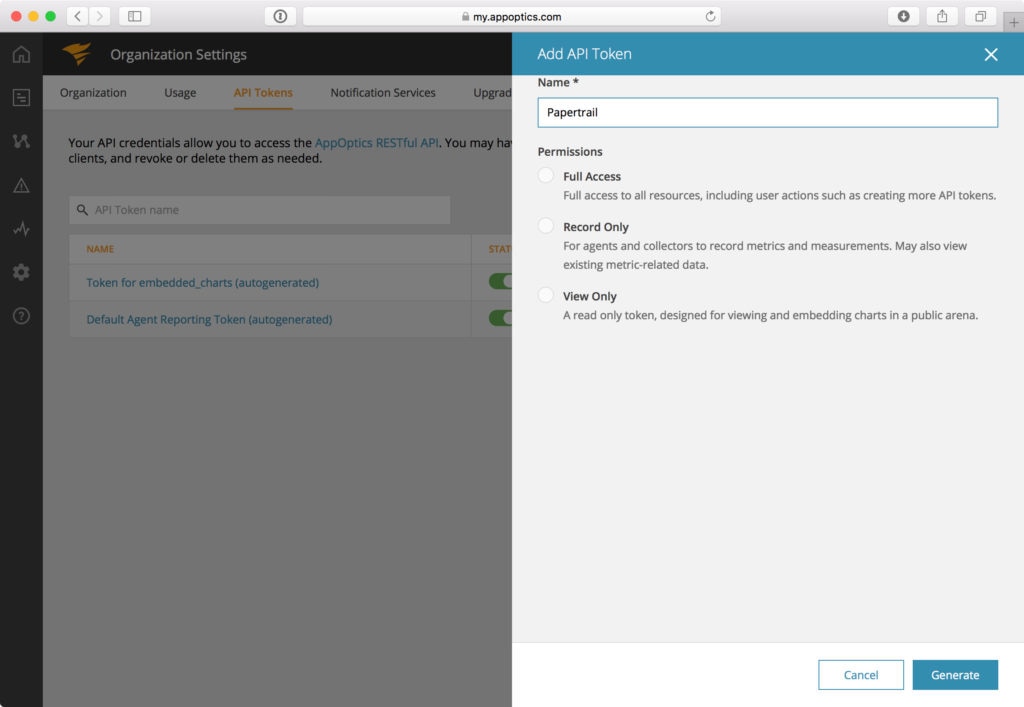Open the Metrics pulse icon in sidebar
1024x707 pixels.
(21, 229)
